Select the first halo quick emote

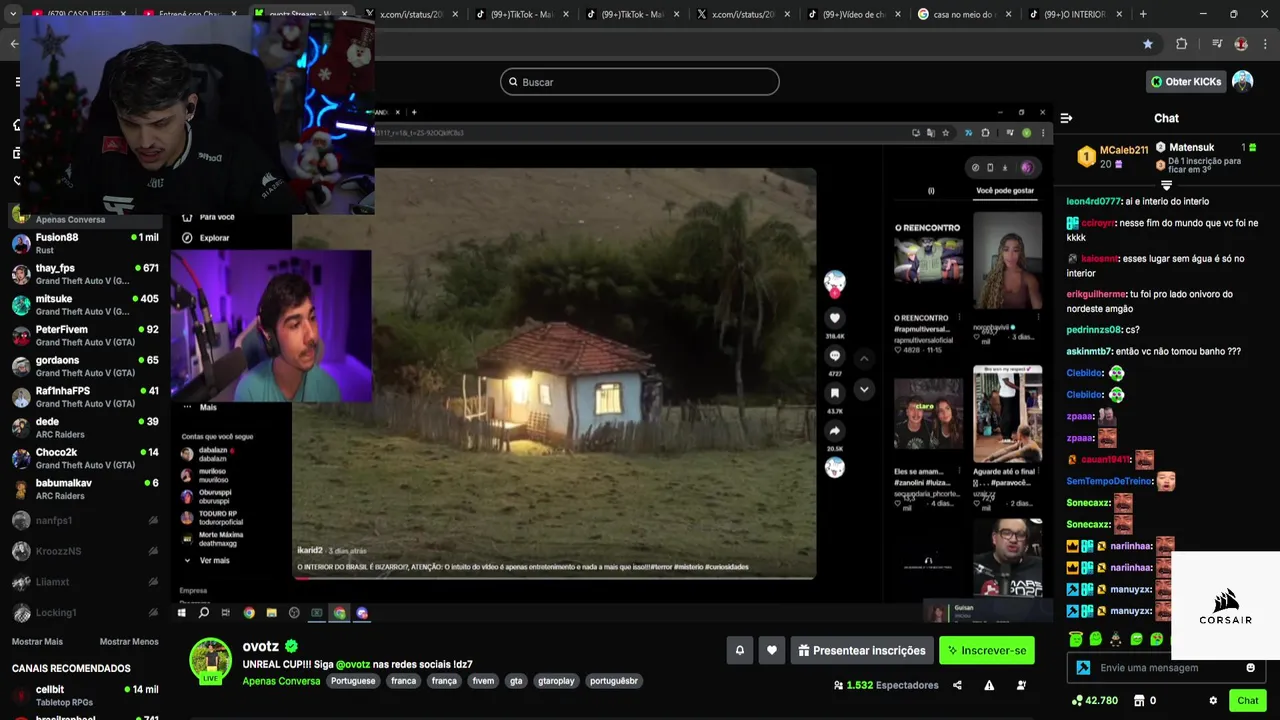[x=1075, y=639]
